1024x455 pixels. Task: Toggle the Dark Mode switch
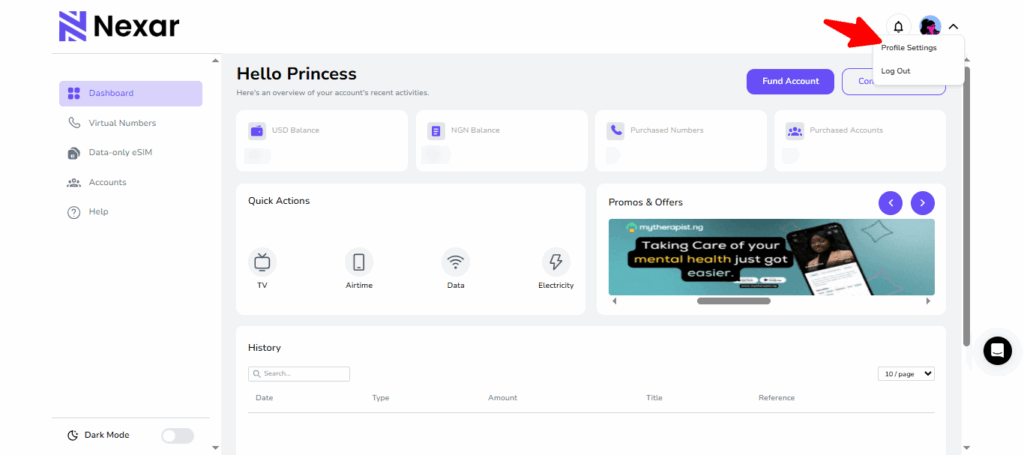pyautogui.click(x=177, y=435)
